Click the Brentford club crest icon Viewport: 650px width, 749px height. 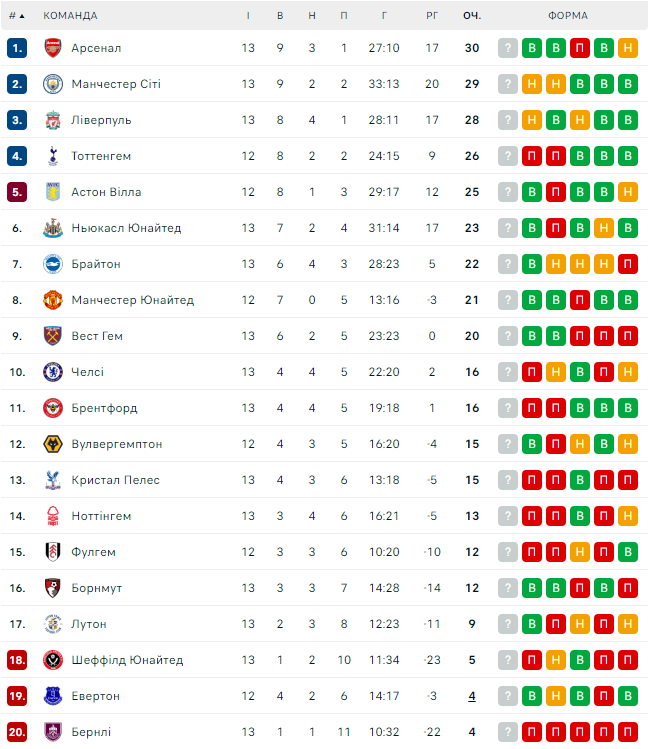pyautogui.click(x=53, y=408)
